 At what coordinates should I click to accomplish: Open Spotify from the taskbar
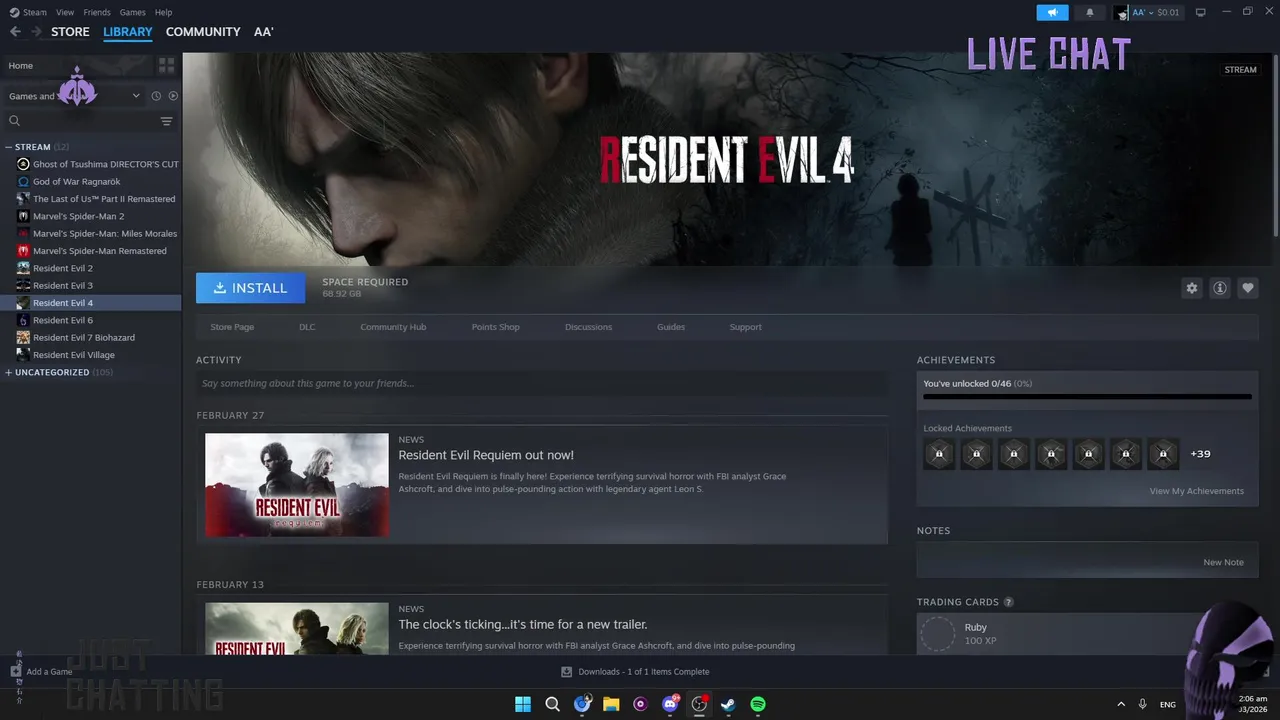[758, 704]
